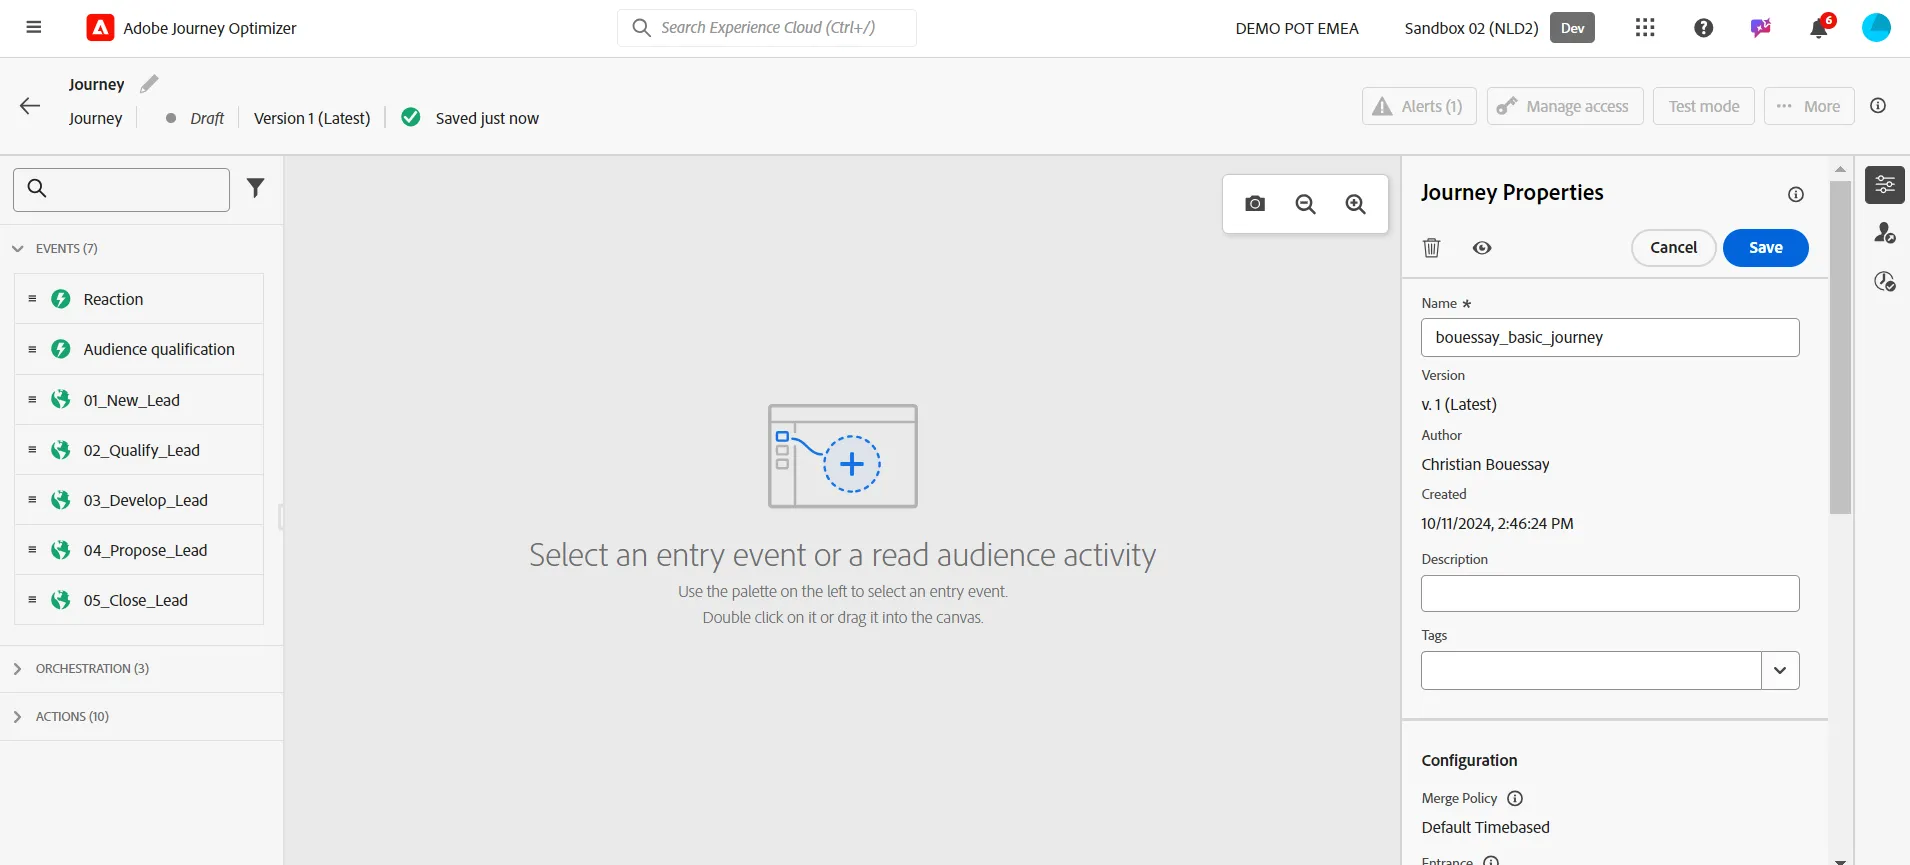This screenshot has height=865, width=1910.
Task: Show the Merge Policy info tooltip
Action: pos(1515,798)
